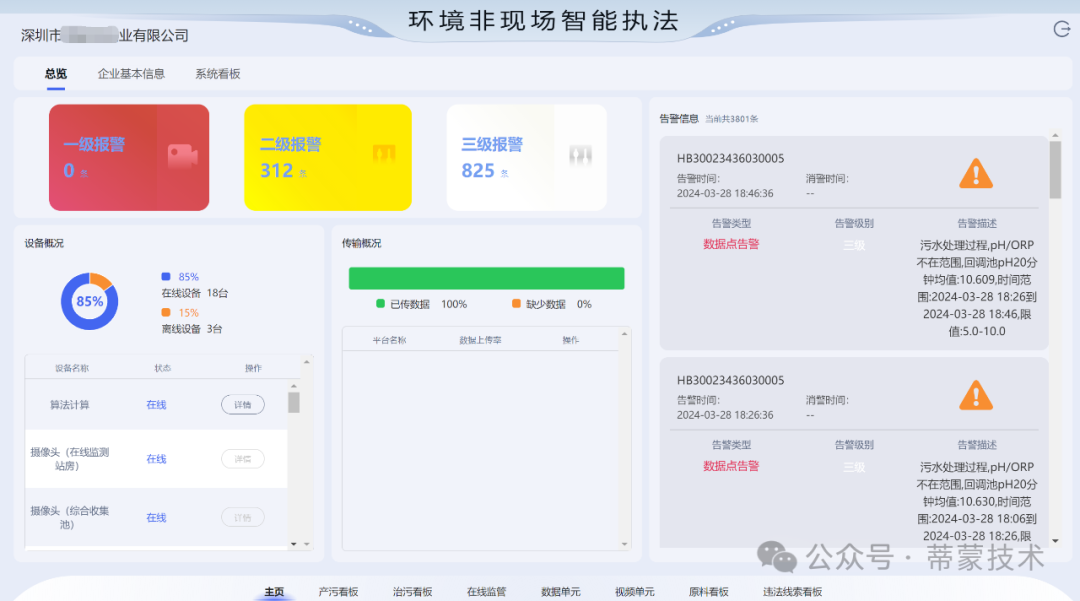Open the 数据点告警 link on the first alert

(731, 245)
